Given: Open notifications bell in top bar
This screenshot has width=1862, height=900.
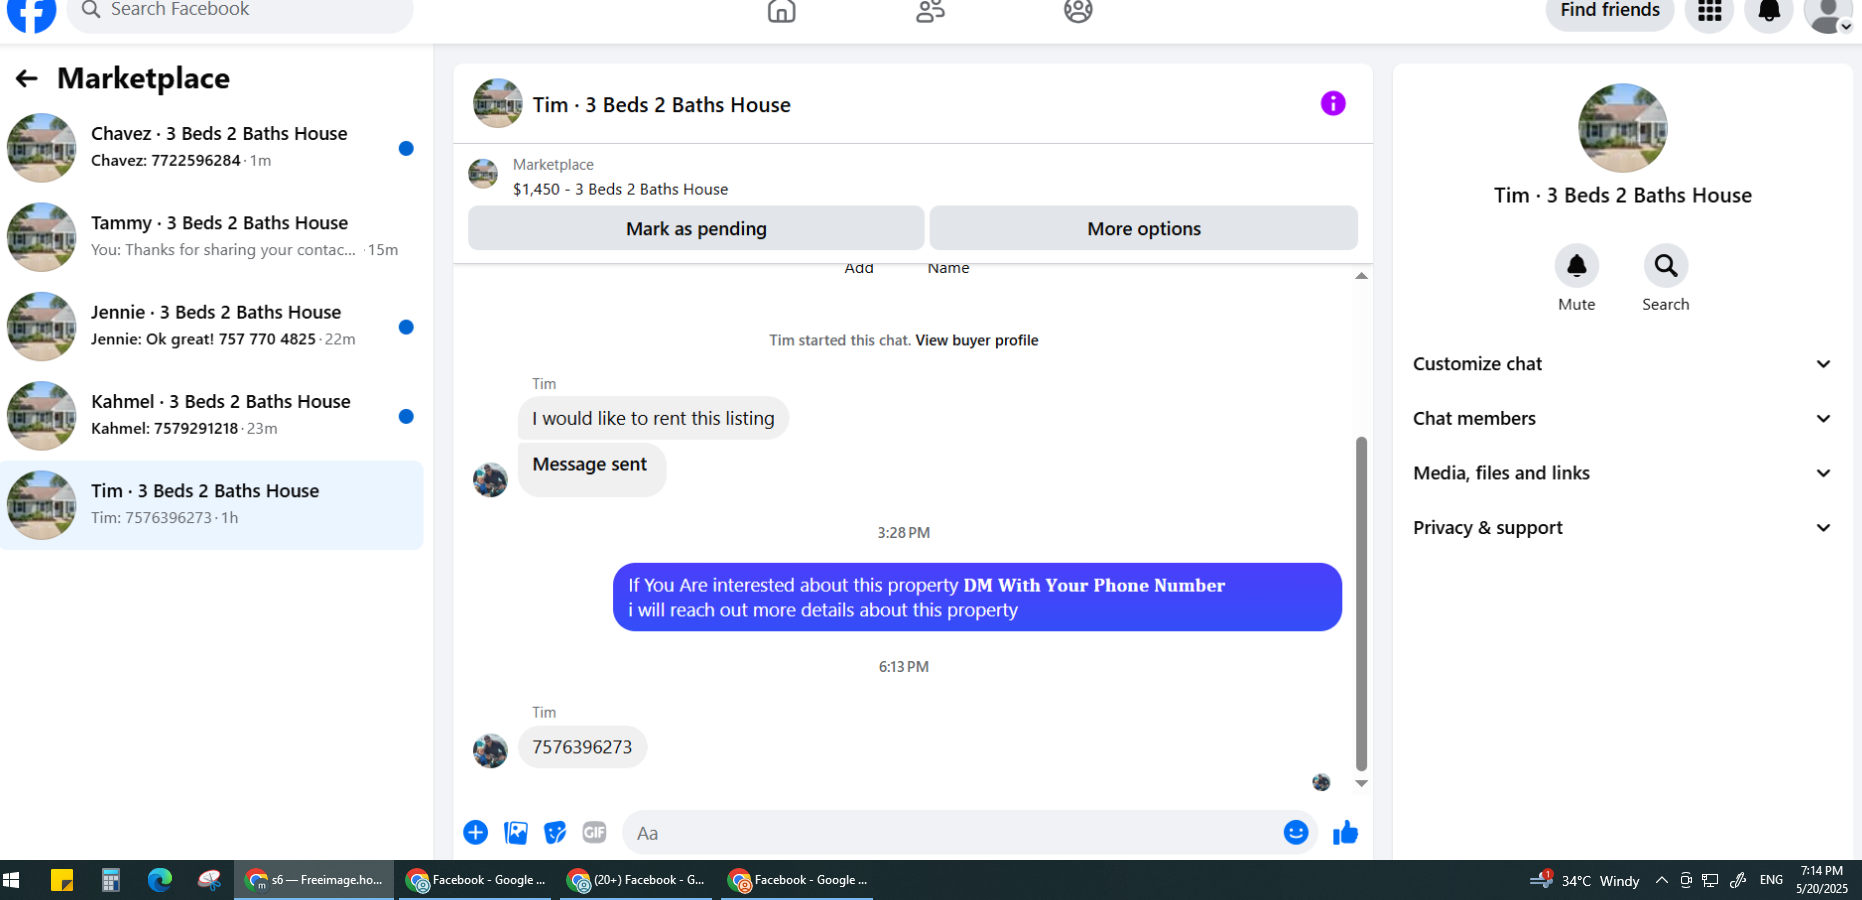Looking at the screenshot, I should (1768, 12).
